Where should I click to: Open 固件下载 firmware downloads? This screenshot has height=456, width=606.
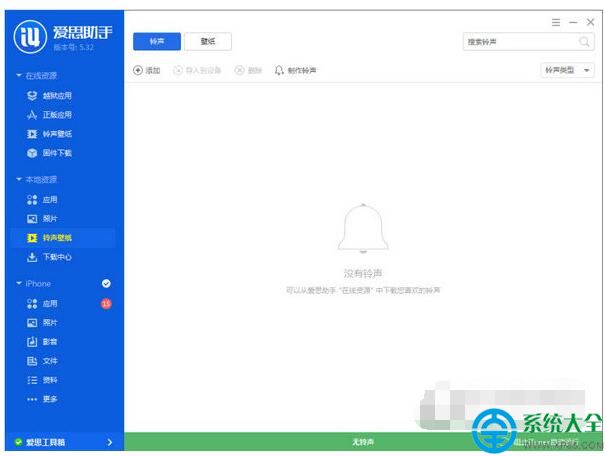(x=49, y=153)
